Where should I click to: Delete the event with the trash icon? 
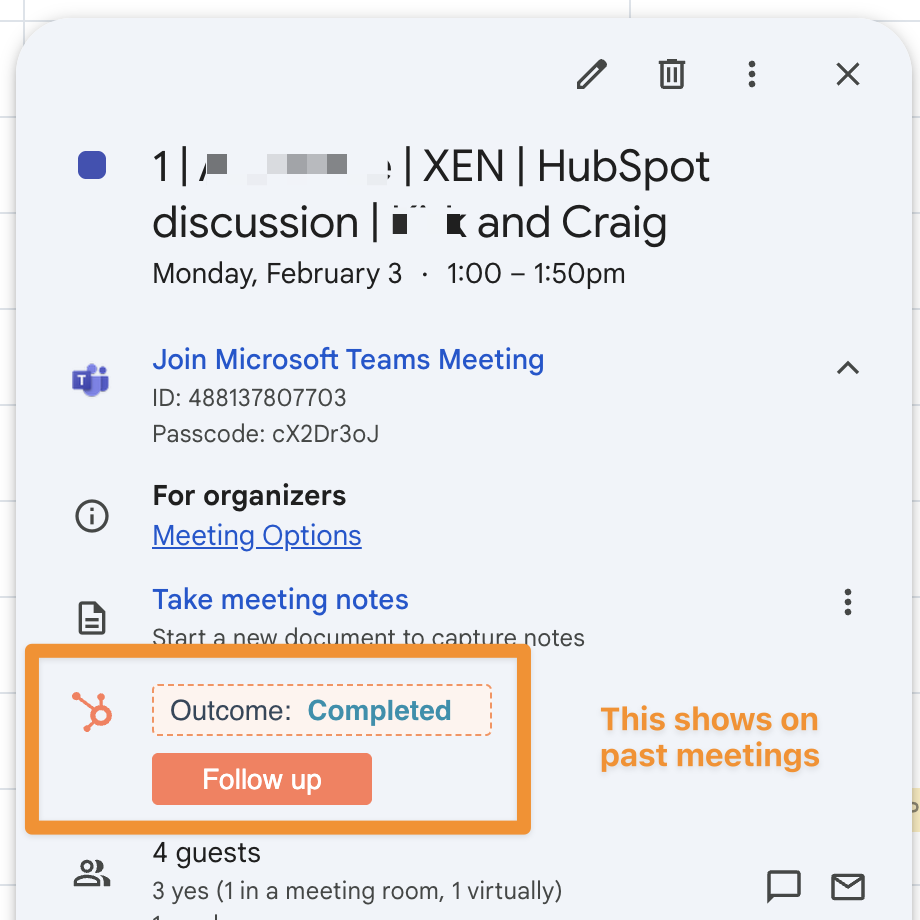672,74
